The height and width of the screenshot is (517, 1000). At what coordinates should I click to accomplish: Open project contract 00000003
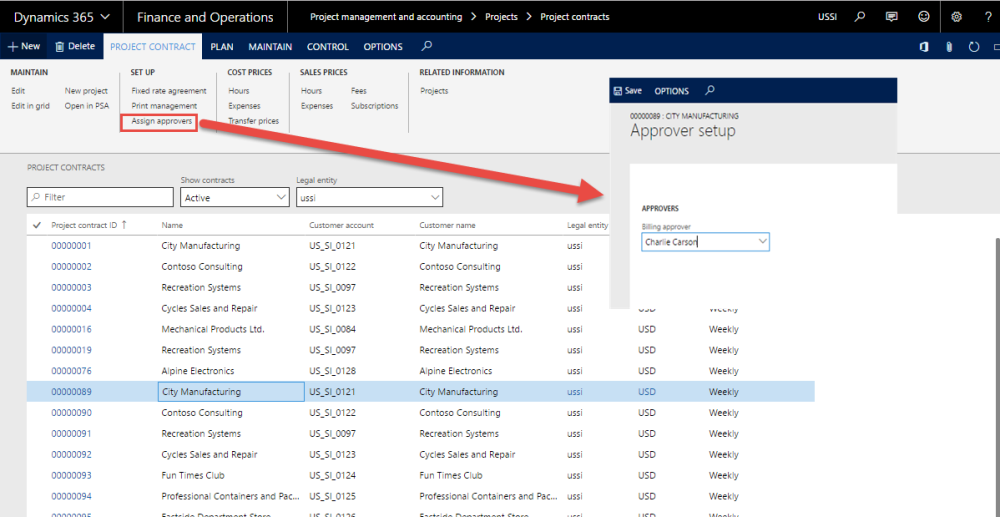click(x=71, y=288)
